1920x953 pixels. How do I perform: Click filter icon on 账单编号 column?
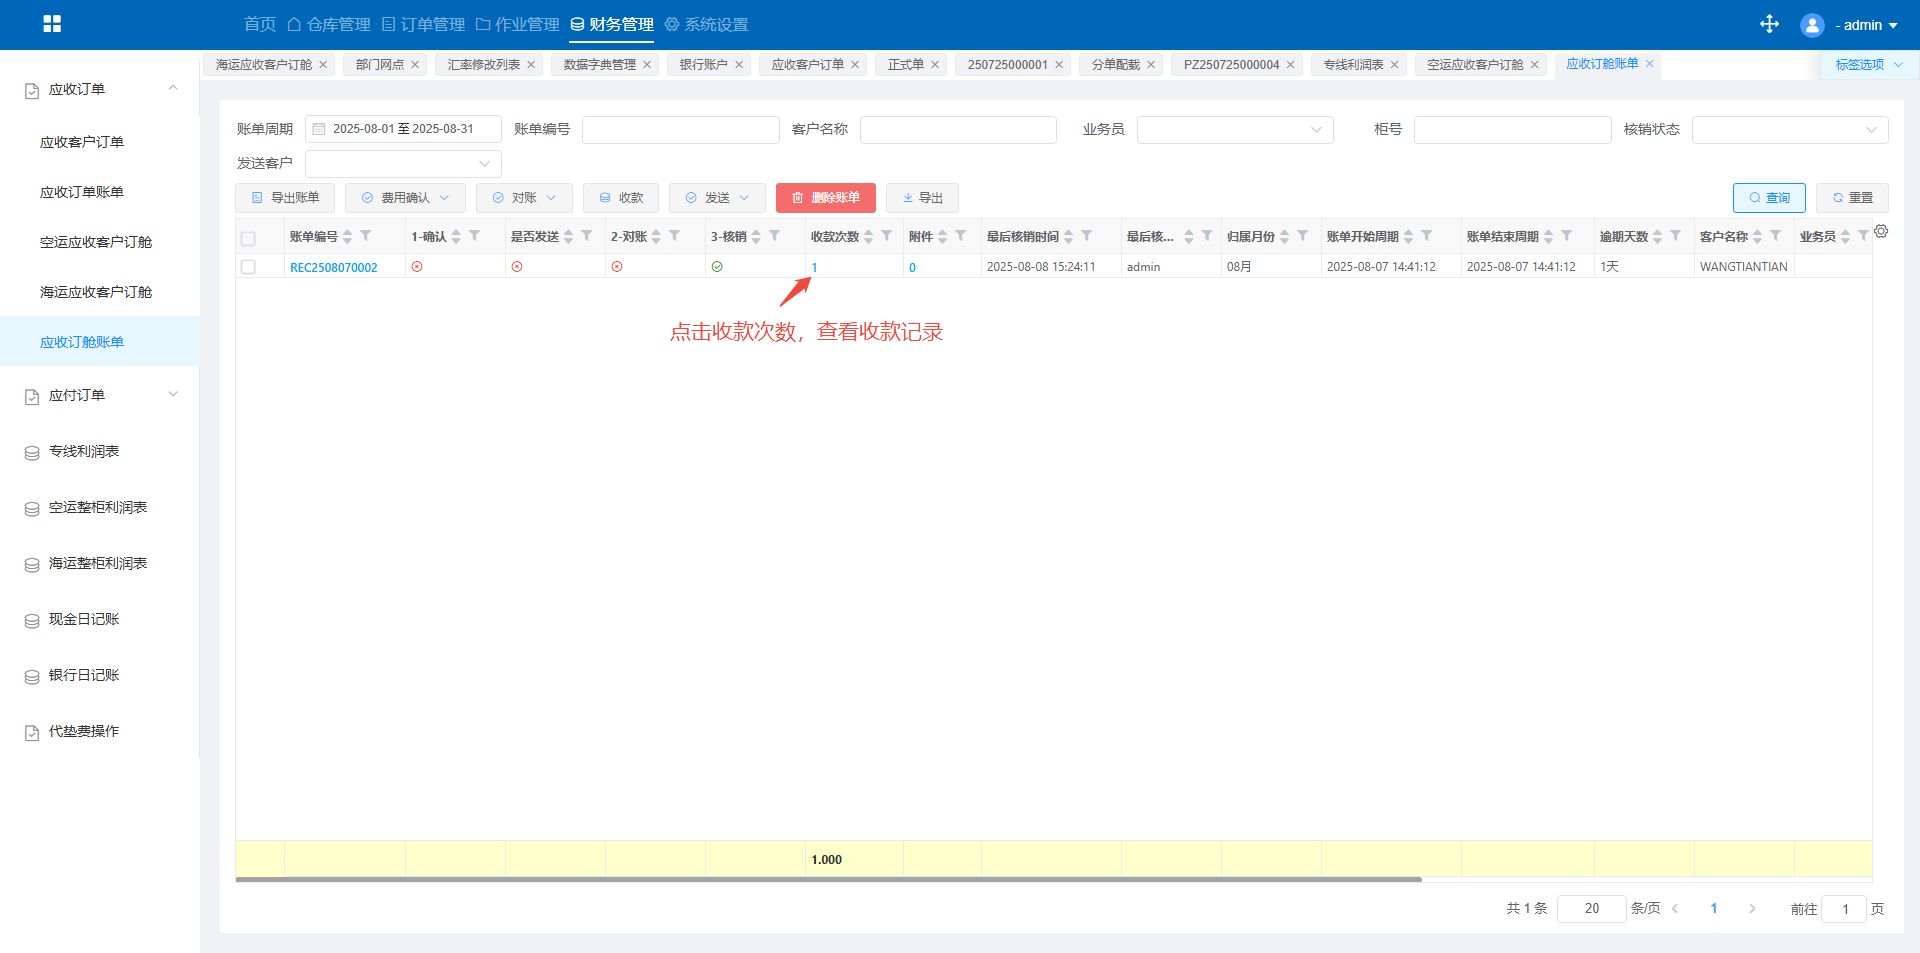click(x=366, y=236)
